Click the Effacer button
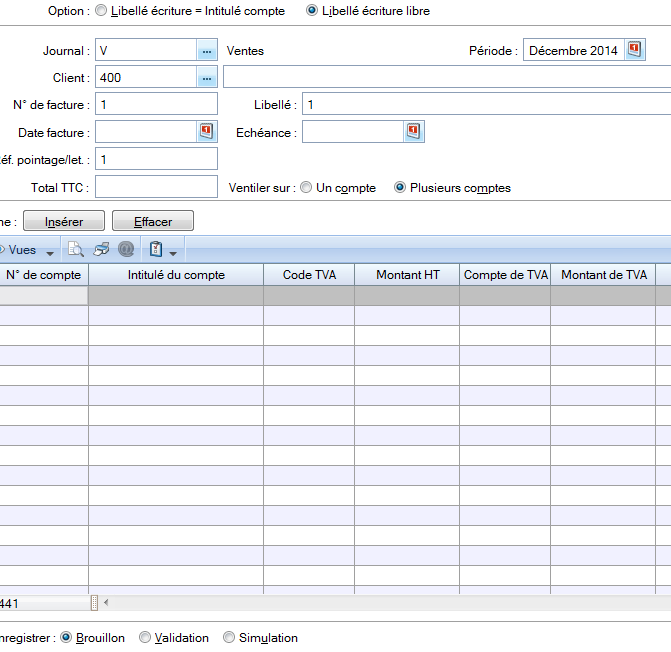 [153, 221]
